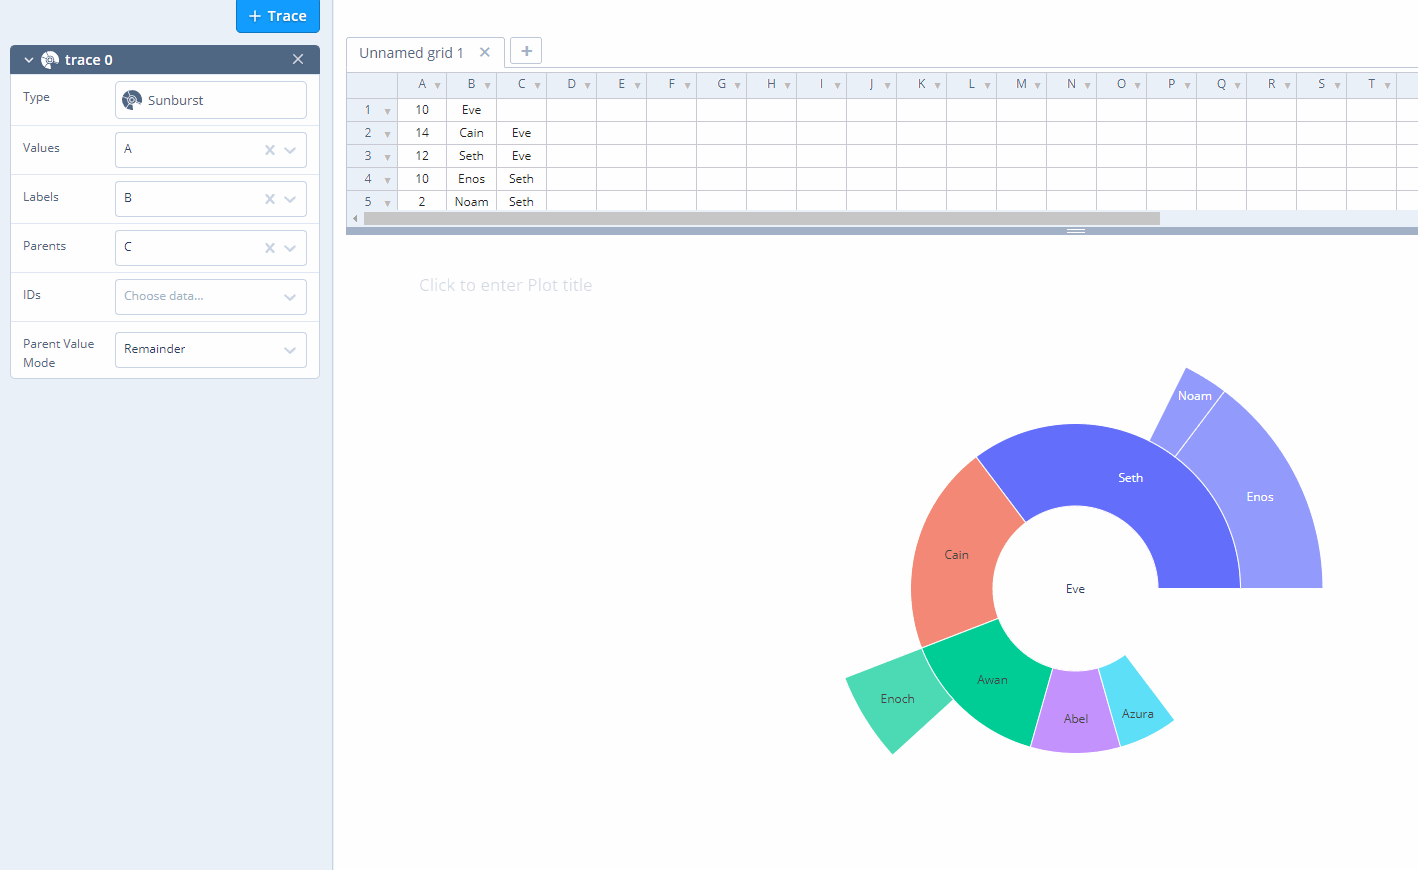Image resolution: width=1418 pixels, height=870 pixels.
Task: Open the Type Sunburst selector
Action: click(x=211, y=100)
